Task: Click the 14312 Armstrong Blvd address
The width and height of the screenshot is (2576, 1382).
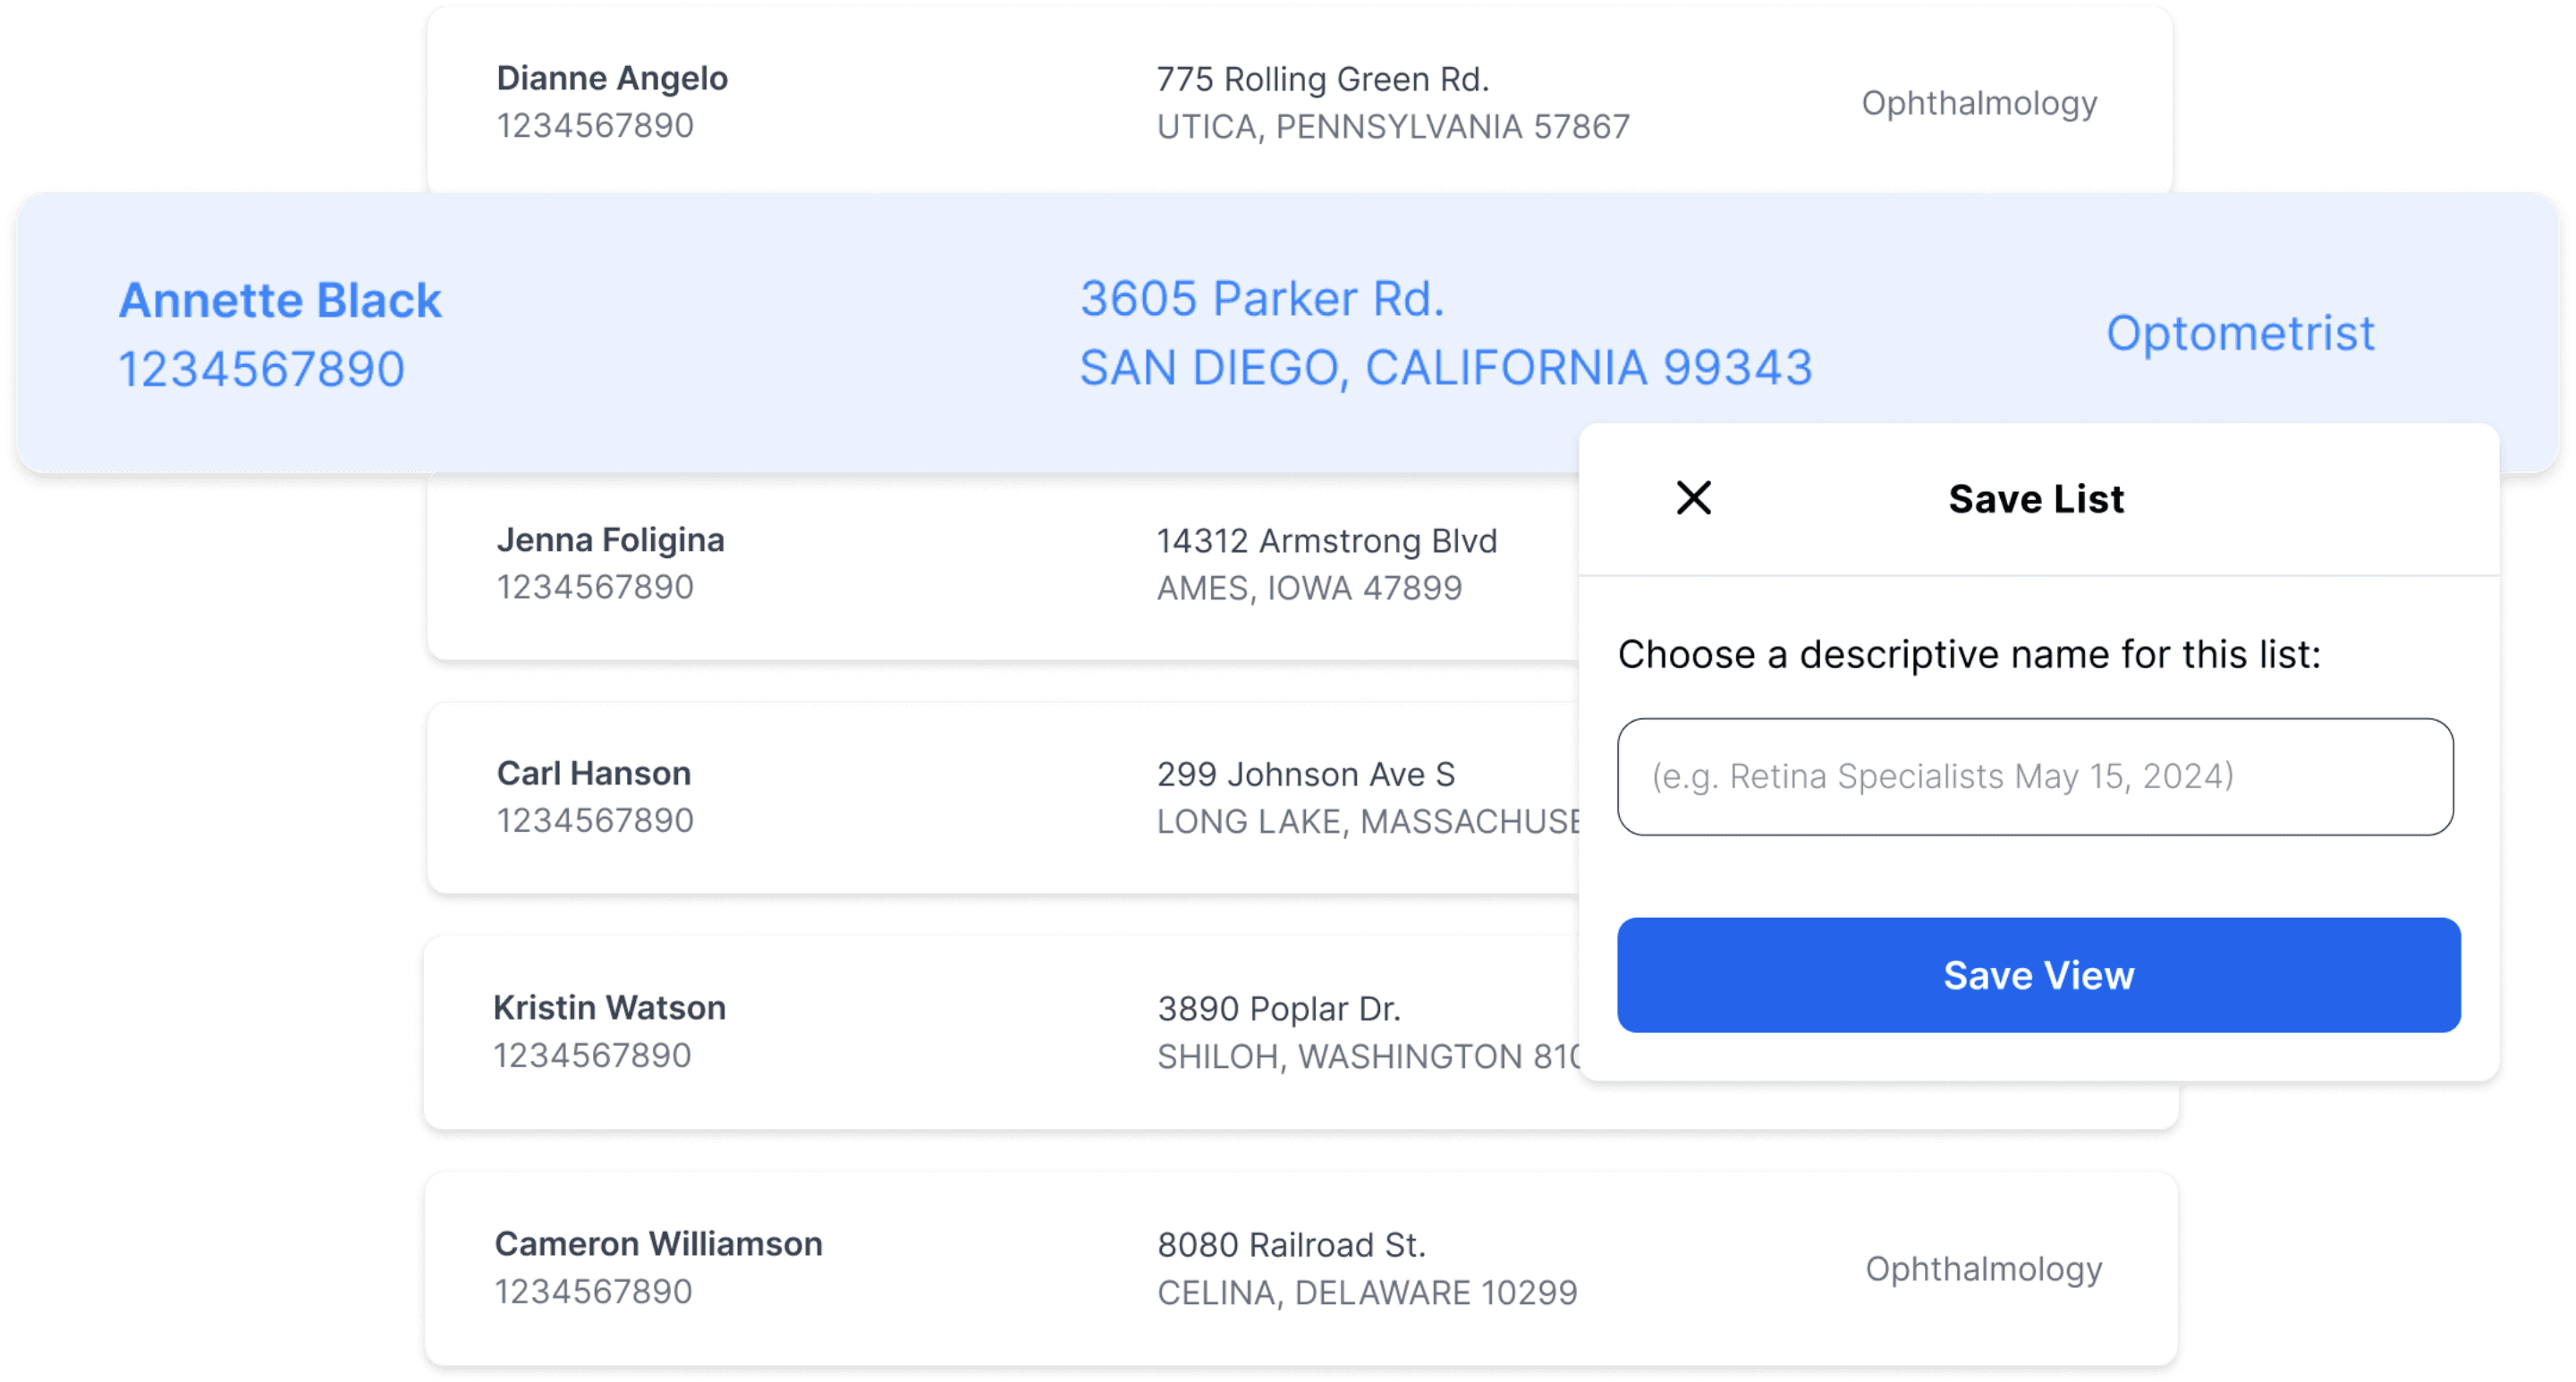Action: point(1326,541)
